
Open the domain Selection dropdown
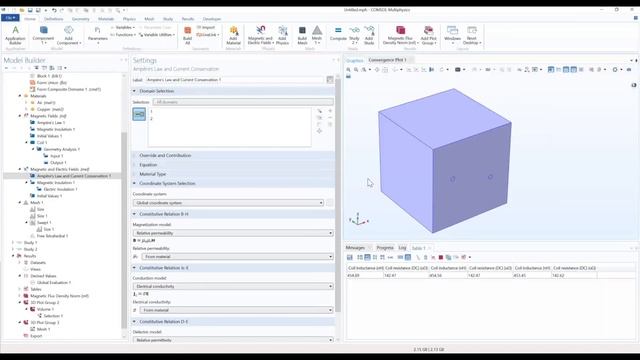[243, 102]
